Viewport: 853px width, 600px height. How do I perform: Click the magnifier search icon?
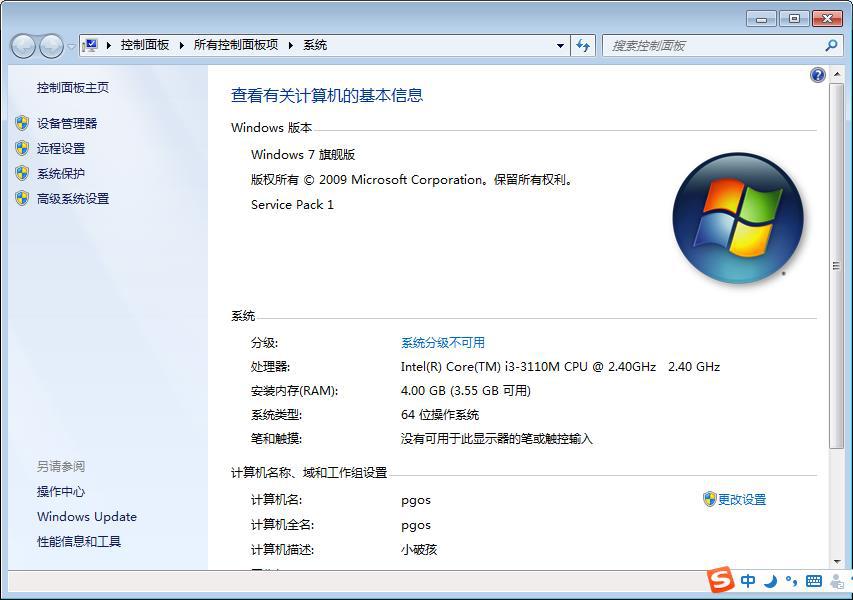[831, 46]
